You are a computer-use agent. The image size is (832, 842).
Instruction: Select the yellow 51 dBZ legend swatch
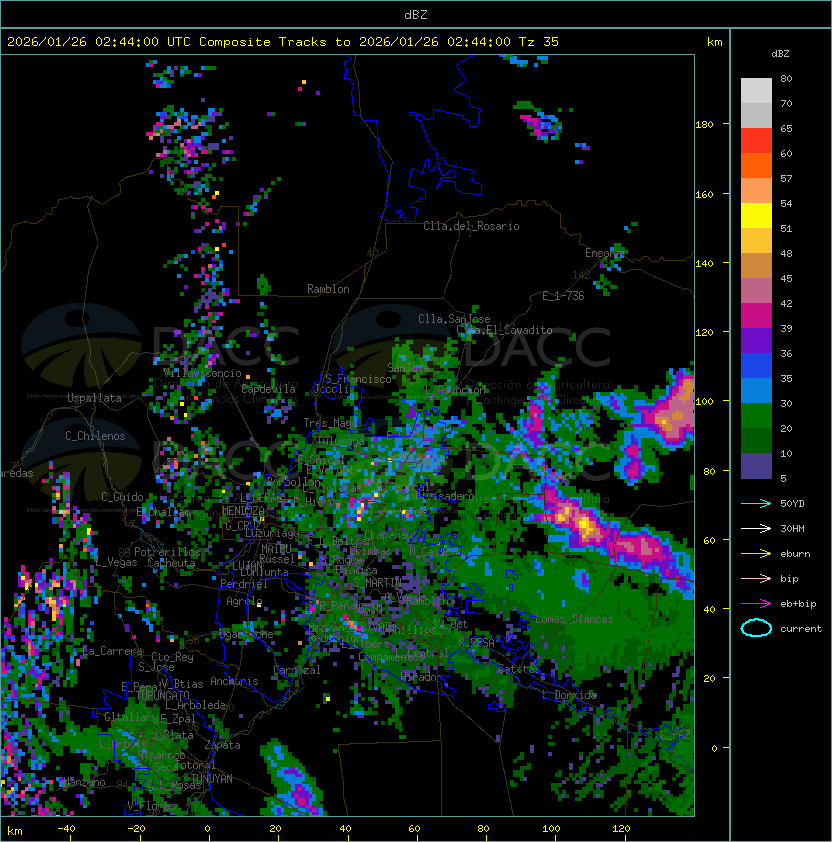[x=756, y=216]
